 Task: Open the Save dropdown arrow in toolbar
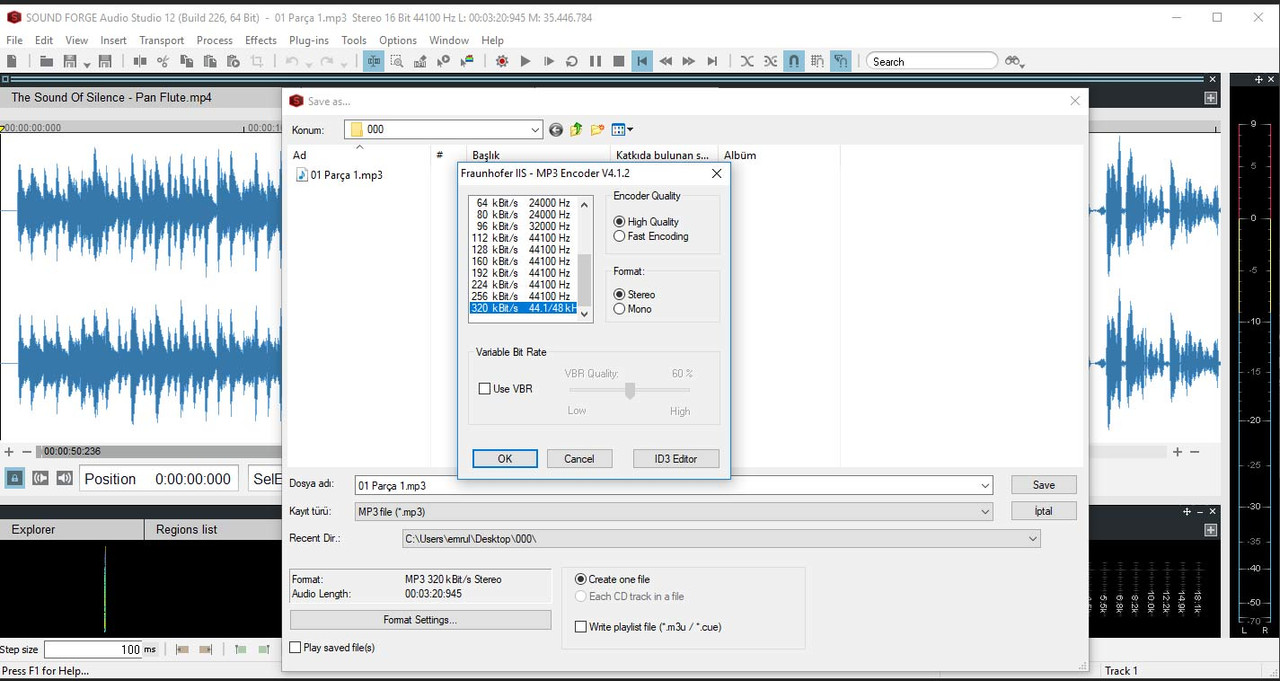click(x=87, y=64)
